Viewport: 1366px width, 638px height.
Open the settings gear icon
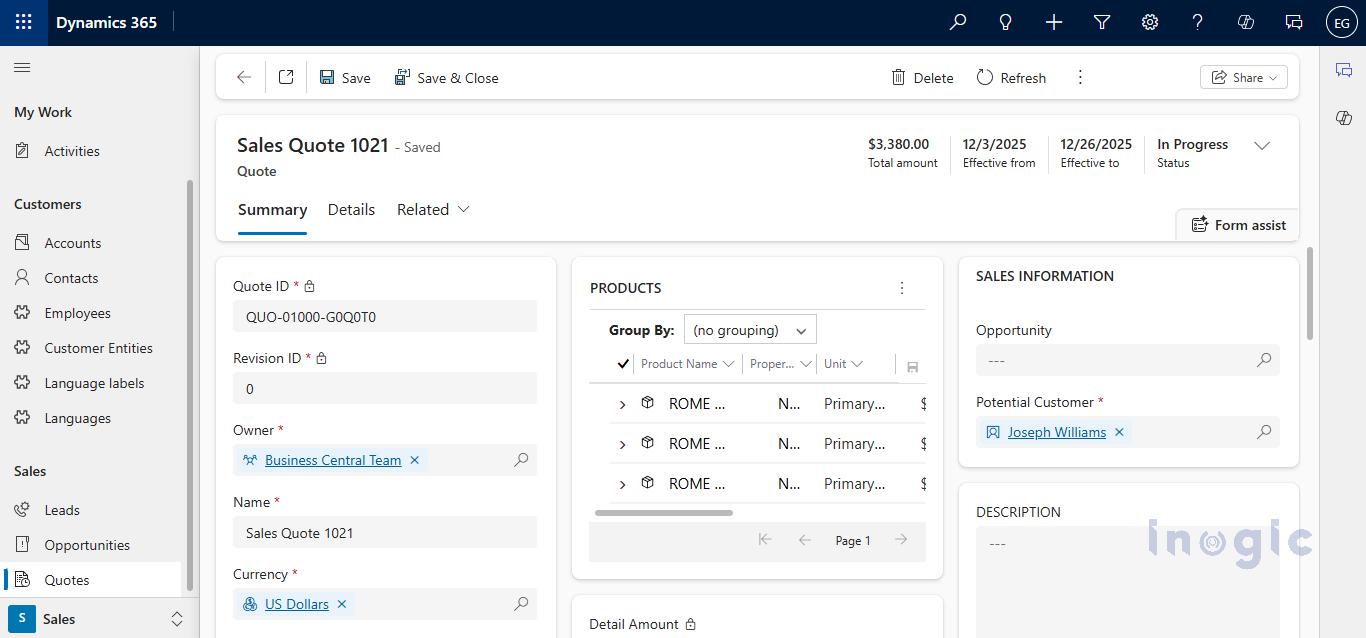1150,22
